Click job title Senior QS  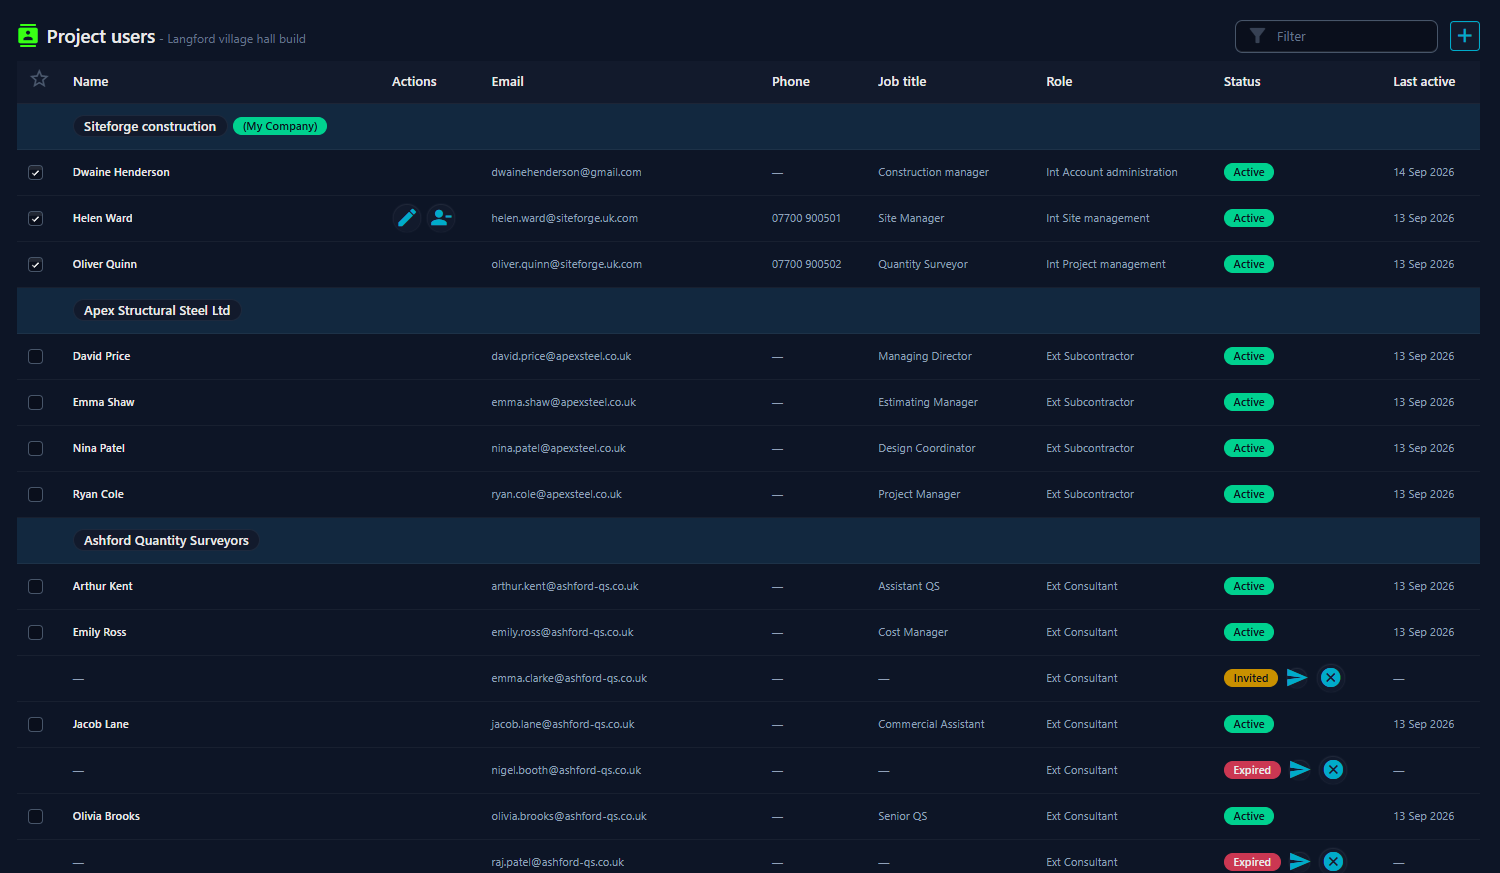click(x=902, y=816)
